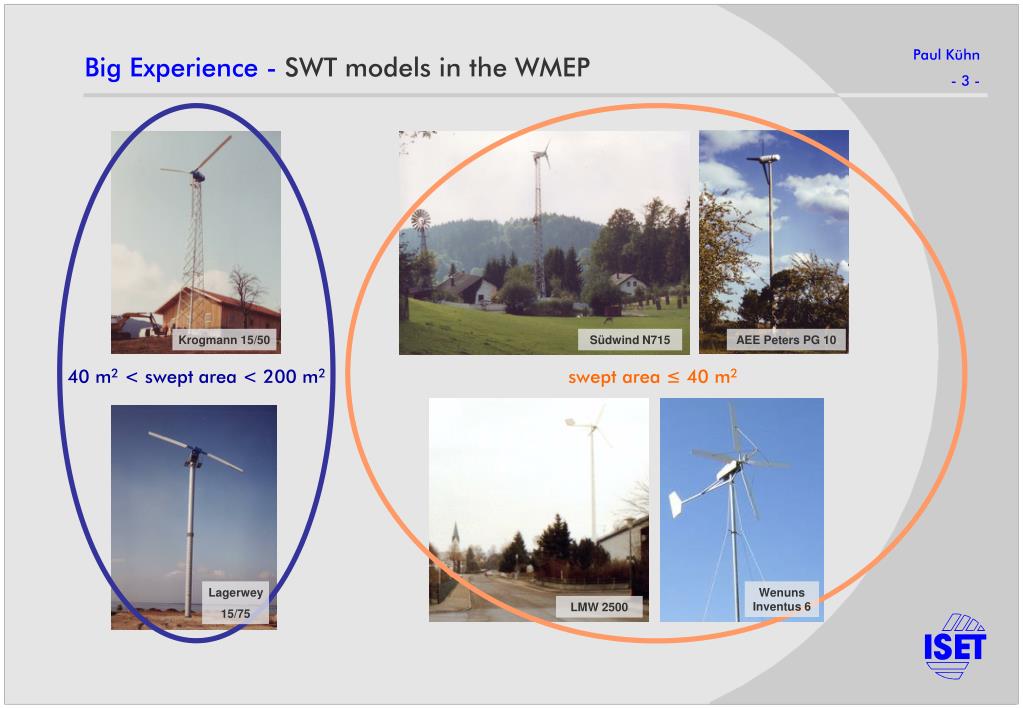The height and width of the screenshot is (708, 1023).
Task: Click the 'LMW 2500' caption label
Action: [599, 607]
